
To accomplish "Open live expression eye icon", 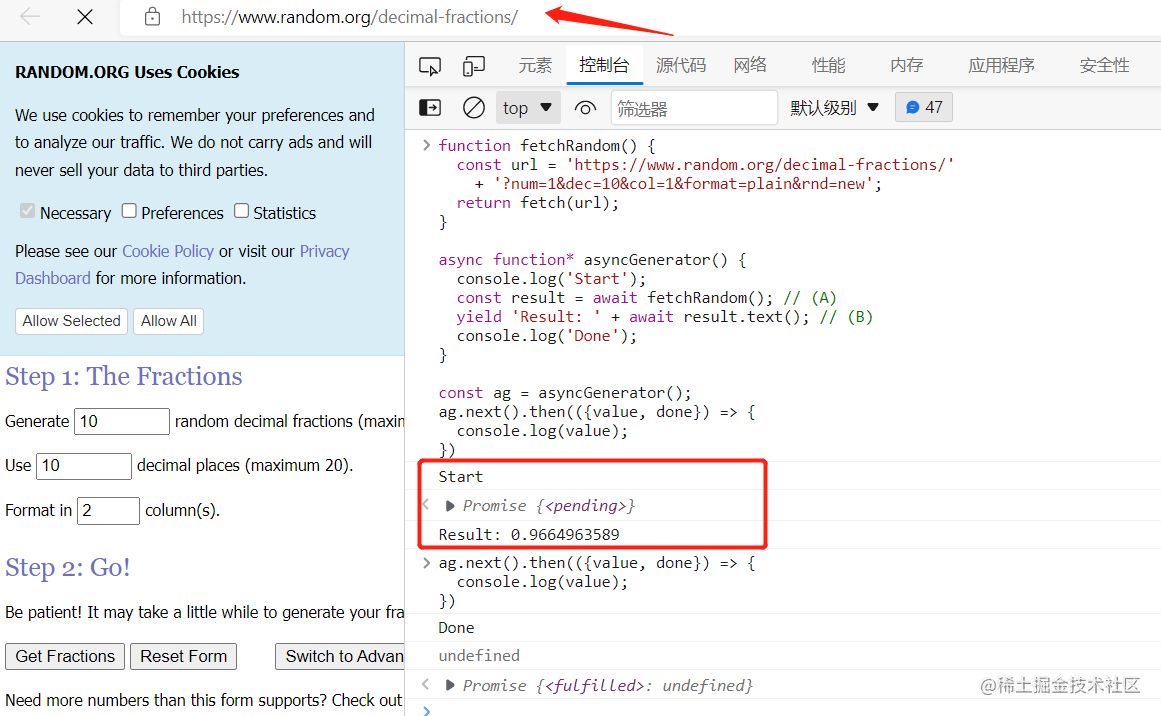I will pyautogui.click(x=585, y=108).
